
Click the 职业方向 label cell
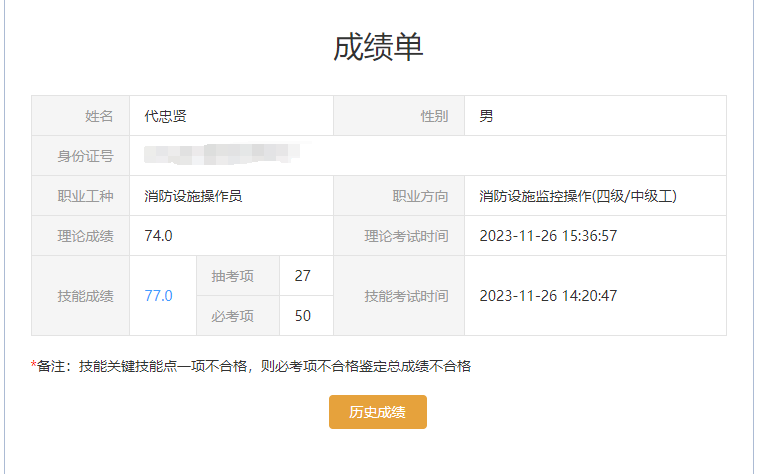(x=399, y=196)
